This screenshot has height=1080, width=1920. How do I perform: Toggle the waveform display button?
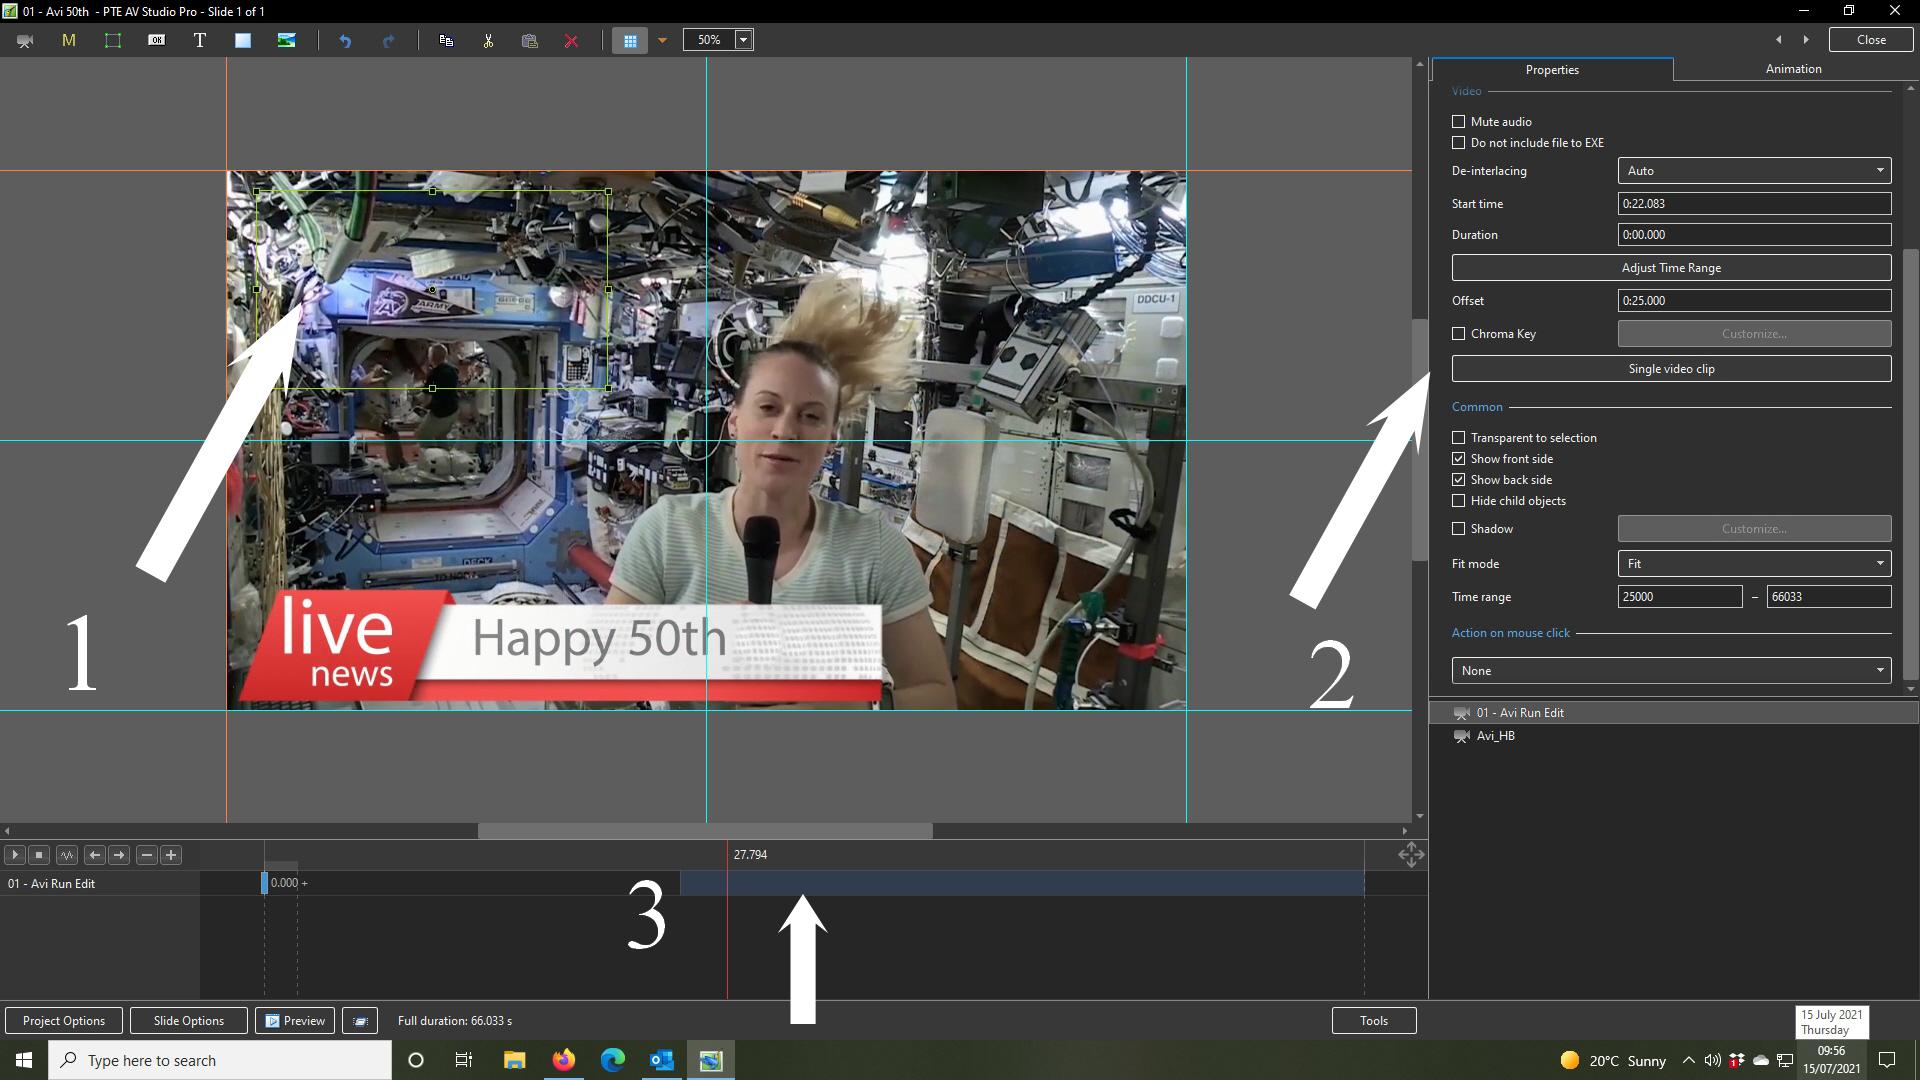pos(67,854)
